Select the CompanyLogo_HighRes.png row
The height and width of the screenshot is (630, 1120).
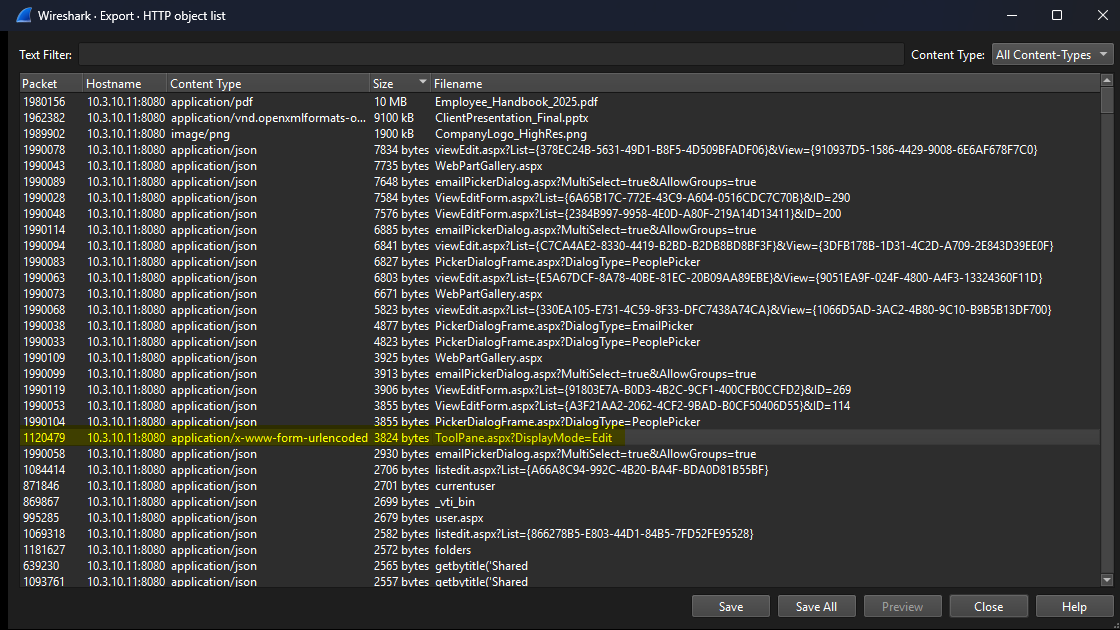coord(510,134)
